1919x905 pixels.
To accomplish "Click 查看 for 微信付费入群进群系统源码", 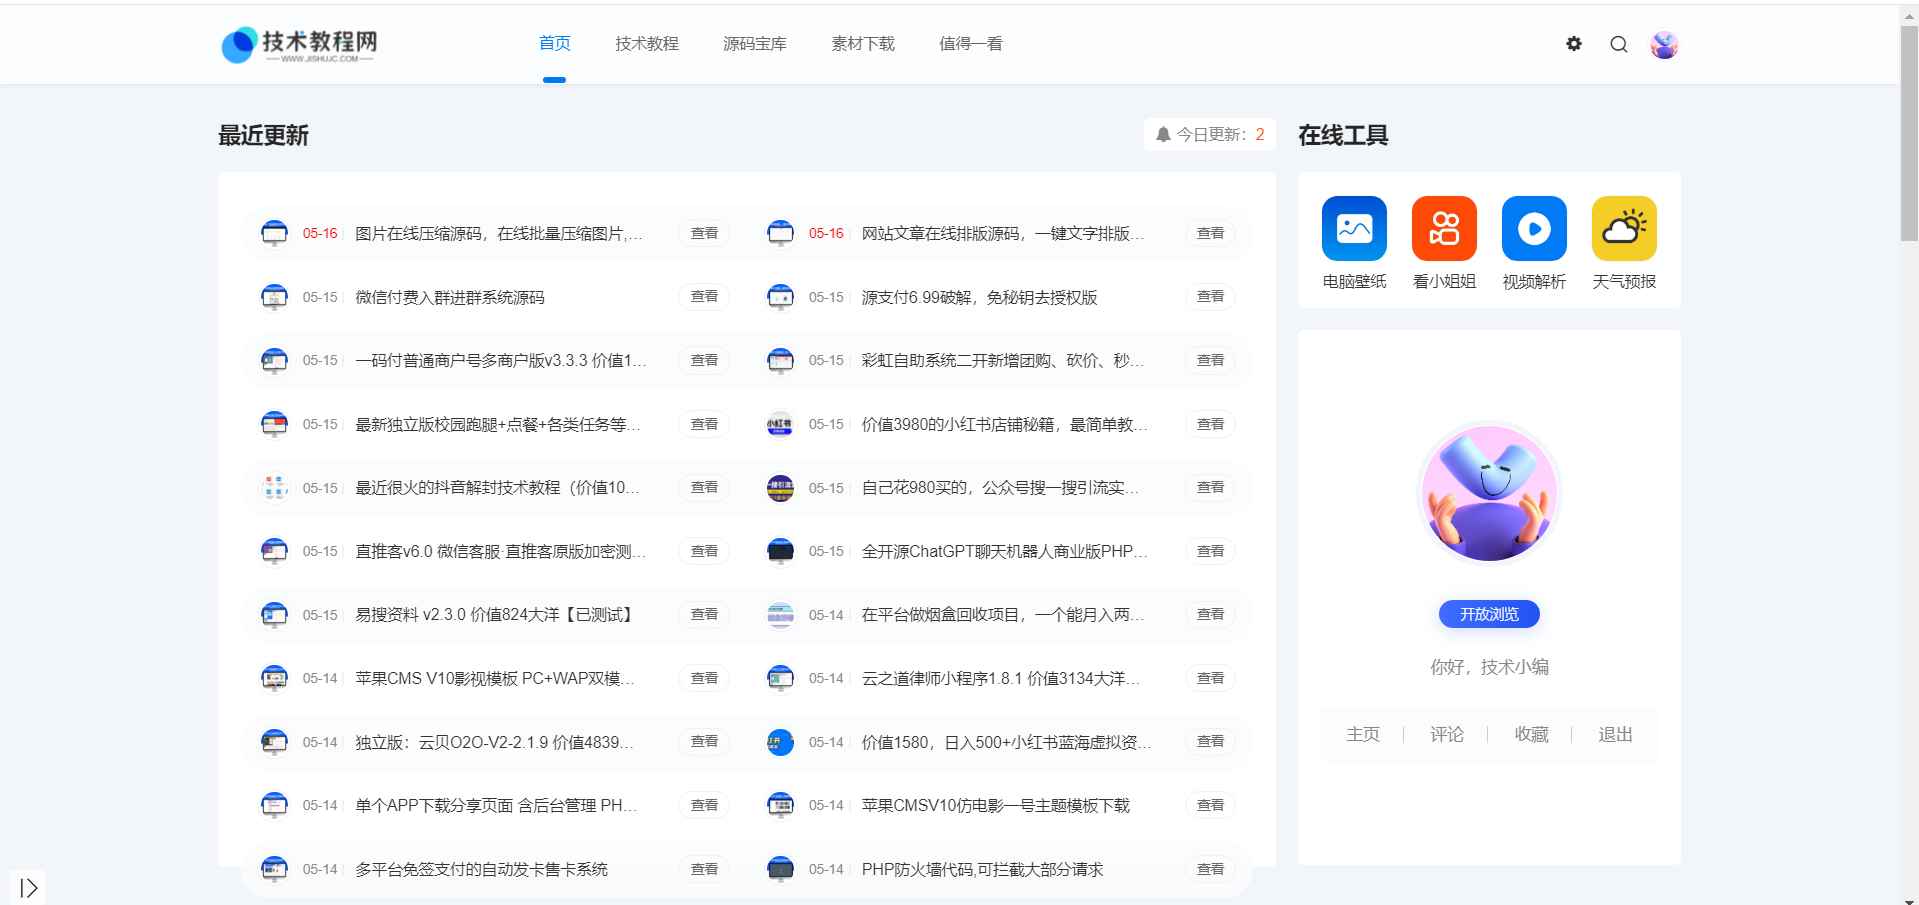I will coord(704,297).
